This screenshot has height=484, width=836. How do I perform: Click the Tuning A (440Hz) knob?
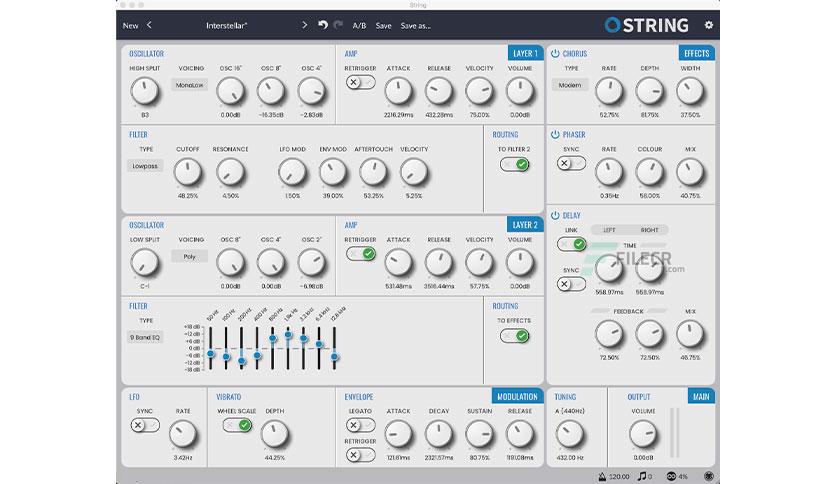coord(569,434)
